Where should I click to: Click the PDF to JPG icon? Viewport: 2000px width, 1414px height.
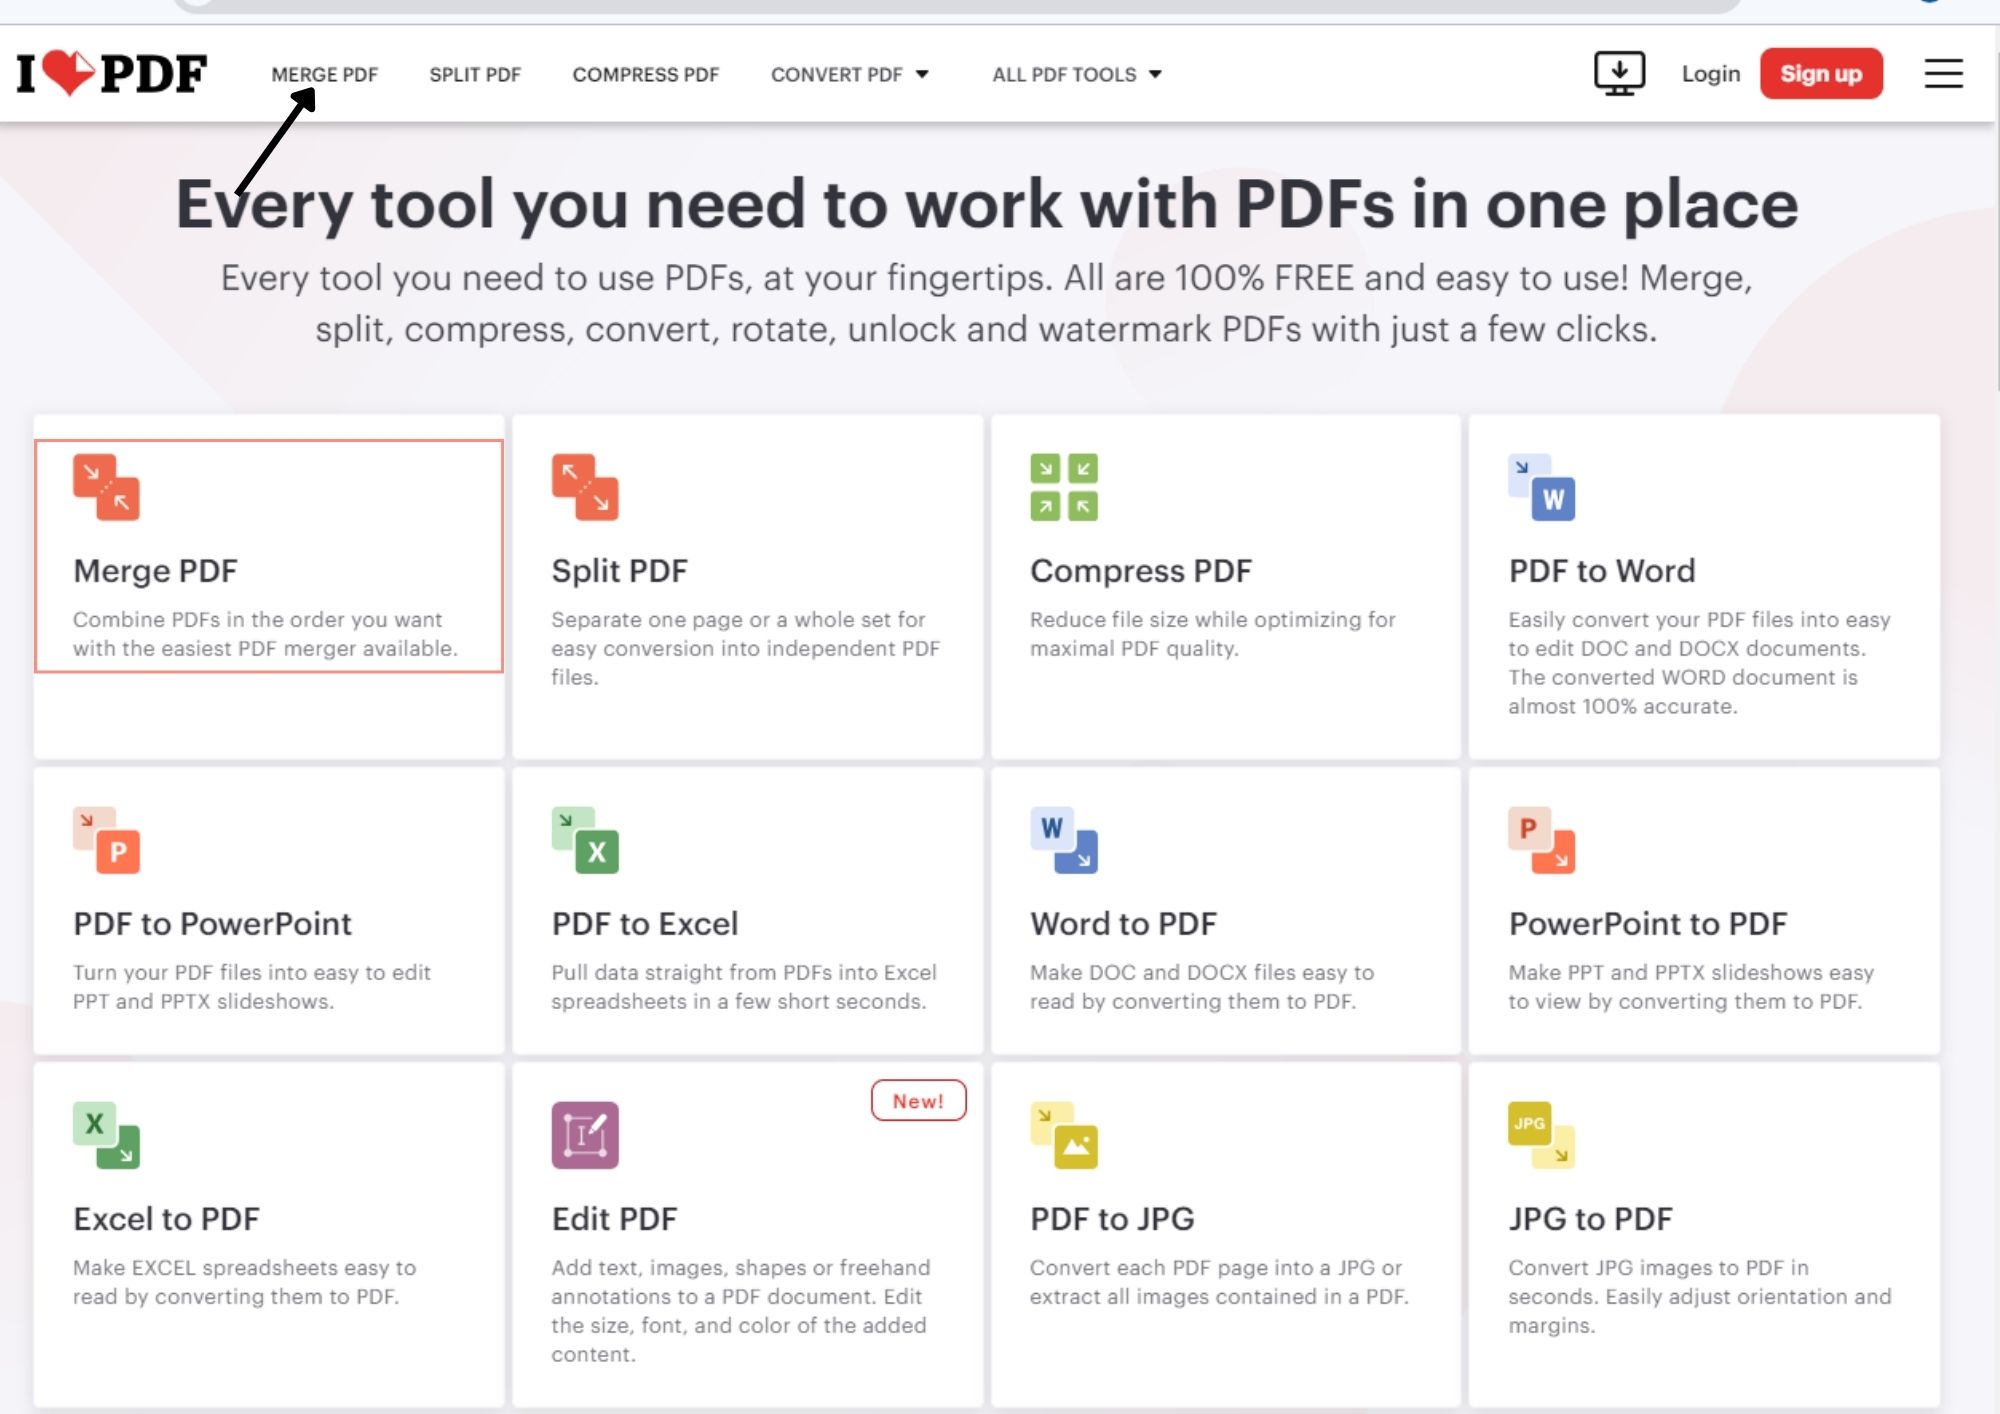pos(1064,1136)
